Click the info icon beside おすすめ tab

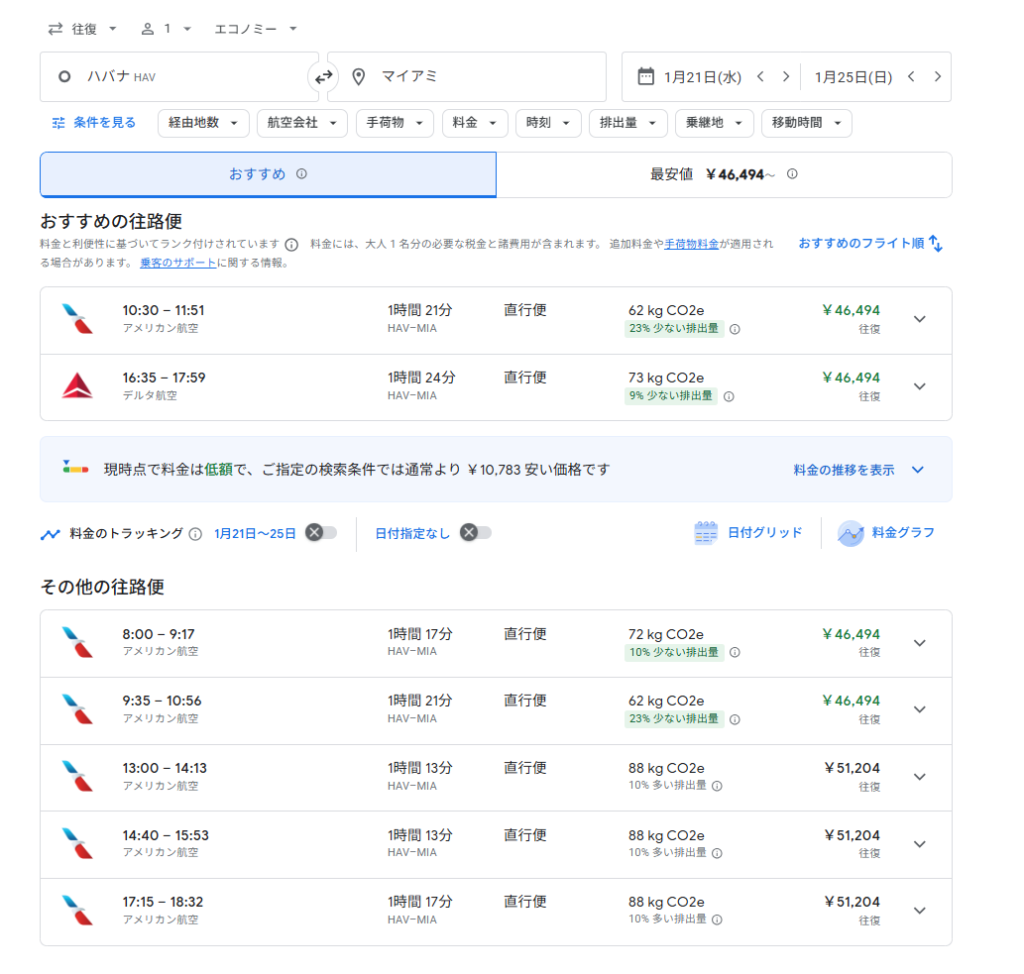coord(302,174)
